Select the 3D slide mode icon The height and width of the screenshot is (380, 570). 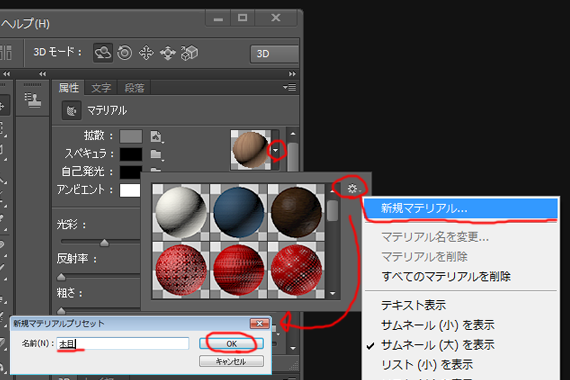click(x=168, y=53)
